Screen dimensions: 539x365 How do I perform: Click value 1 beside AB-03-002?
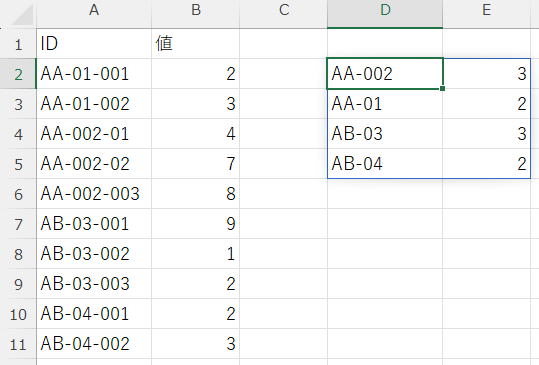coord(196,253)
